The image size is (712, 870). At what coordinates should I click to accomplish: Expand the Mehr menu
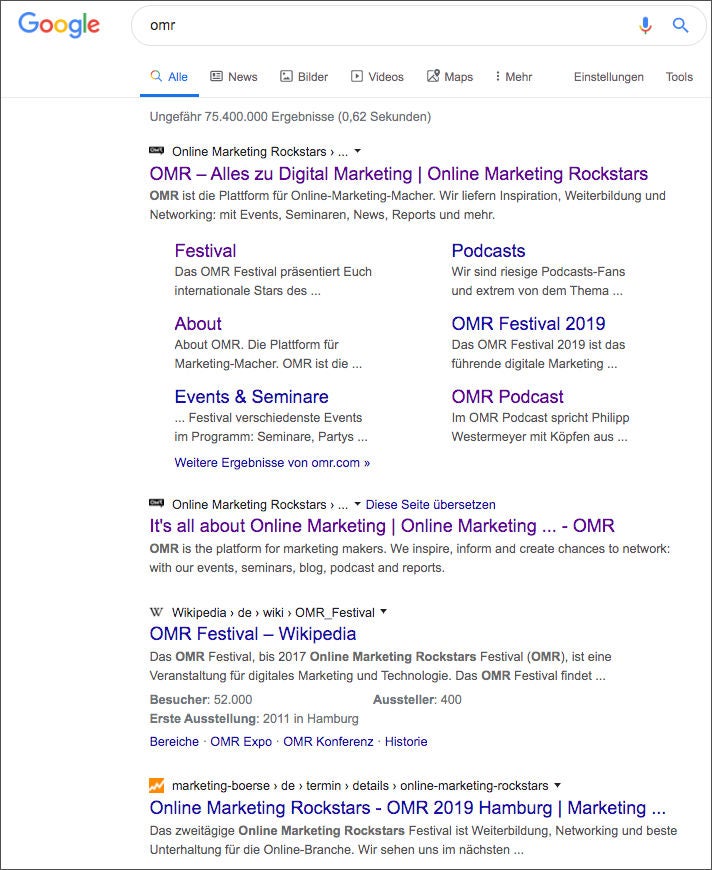point(514,77)
